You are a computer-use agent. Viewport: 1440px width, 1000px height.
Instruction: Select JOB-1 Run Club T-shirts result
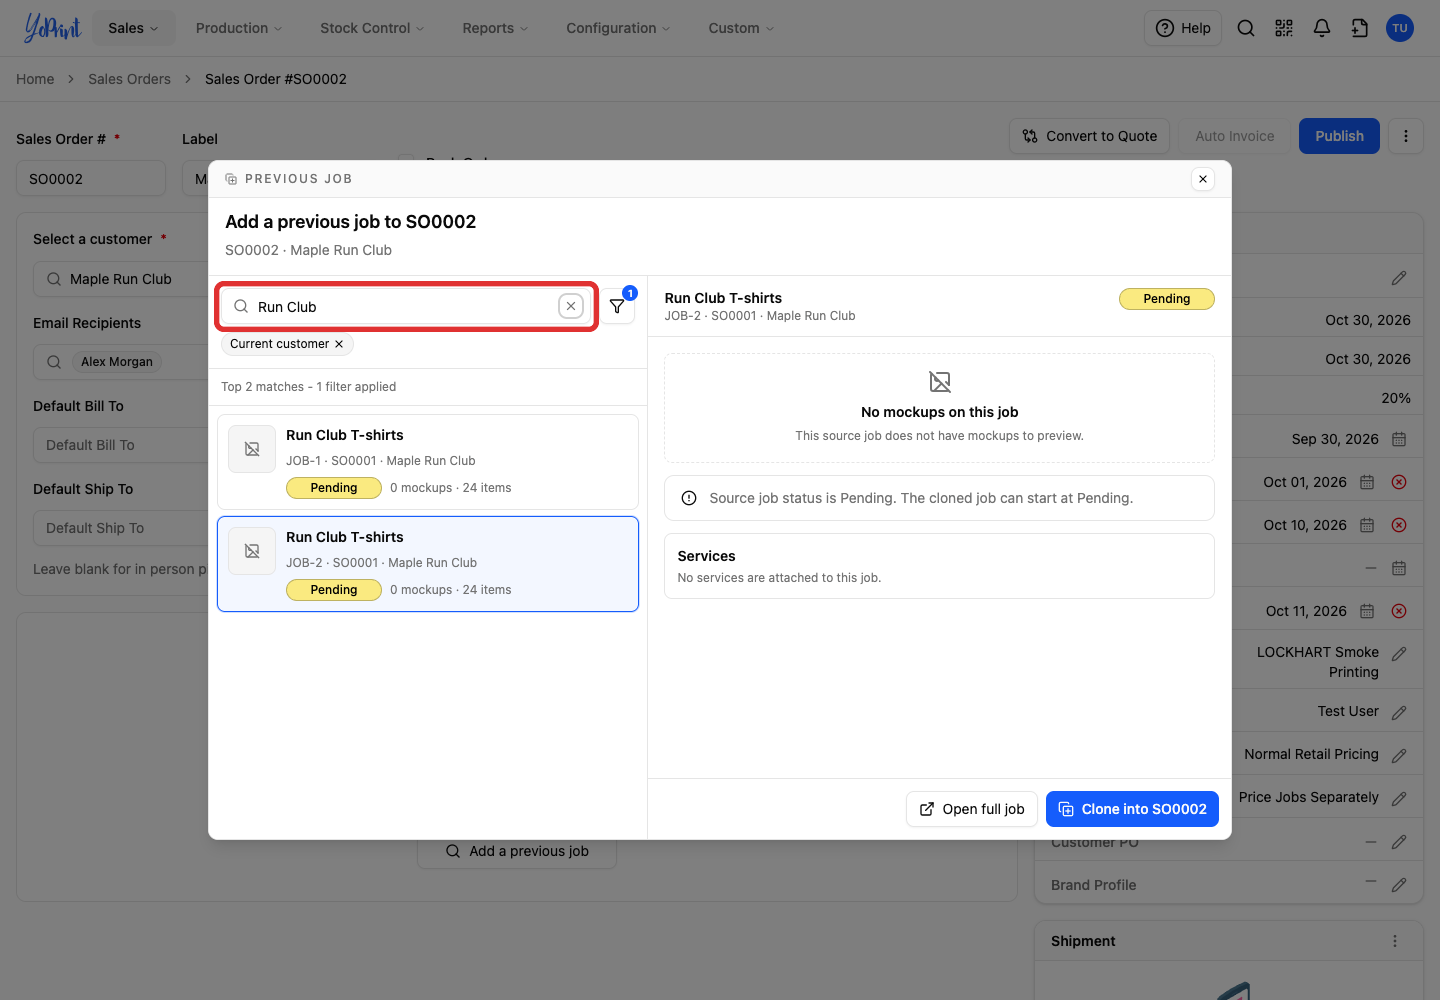point(428,461)
